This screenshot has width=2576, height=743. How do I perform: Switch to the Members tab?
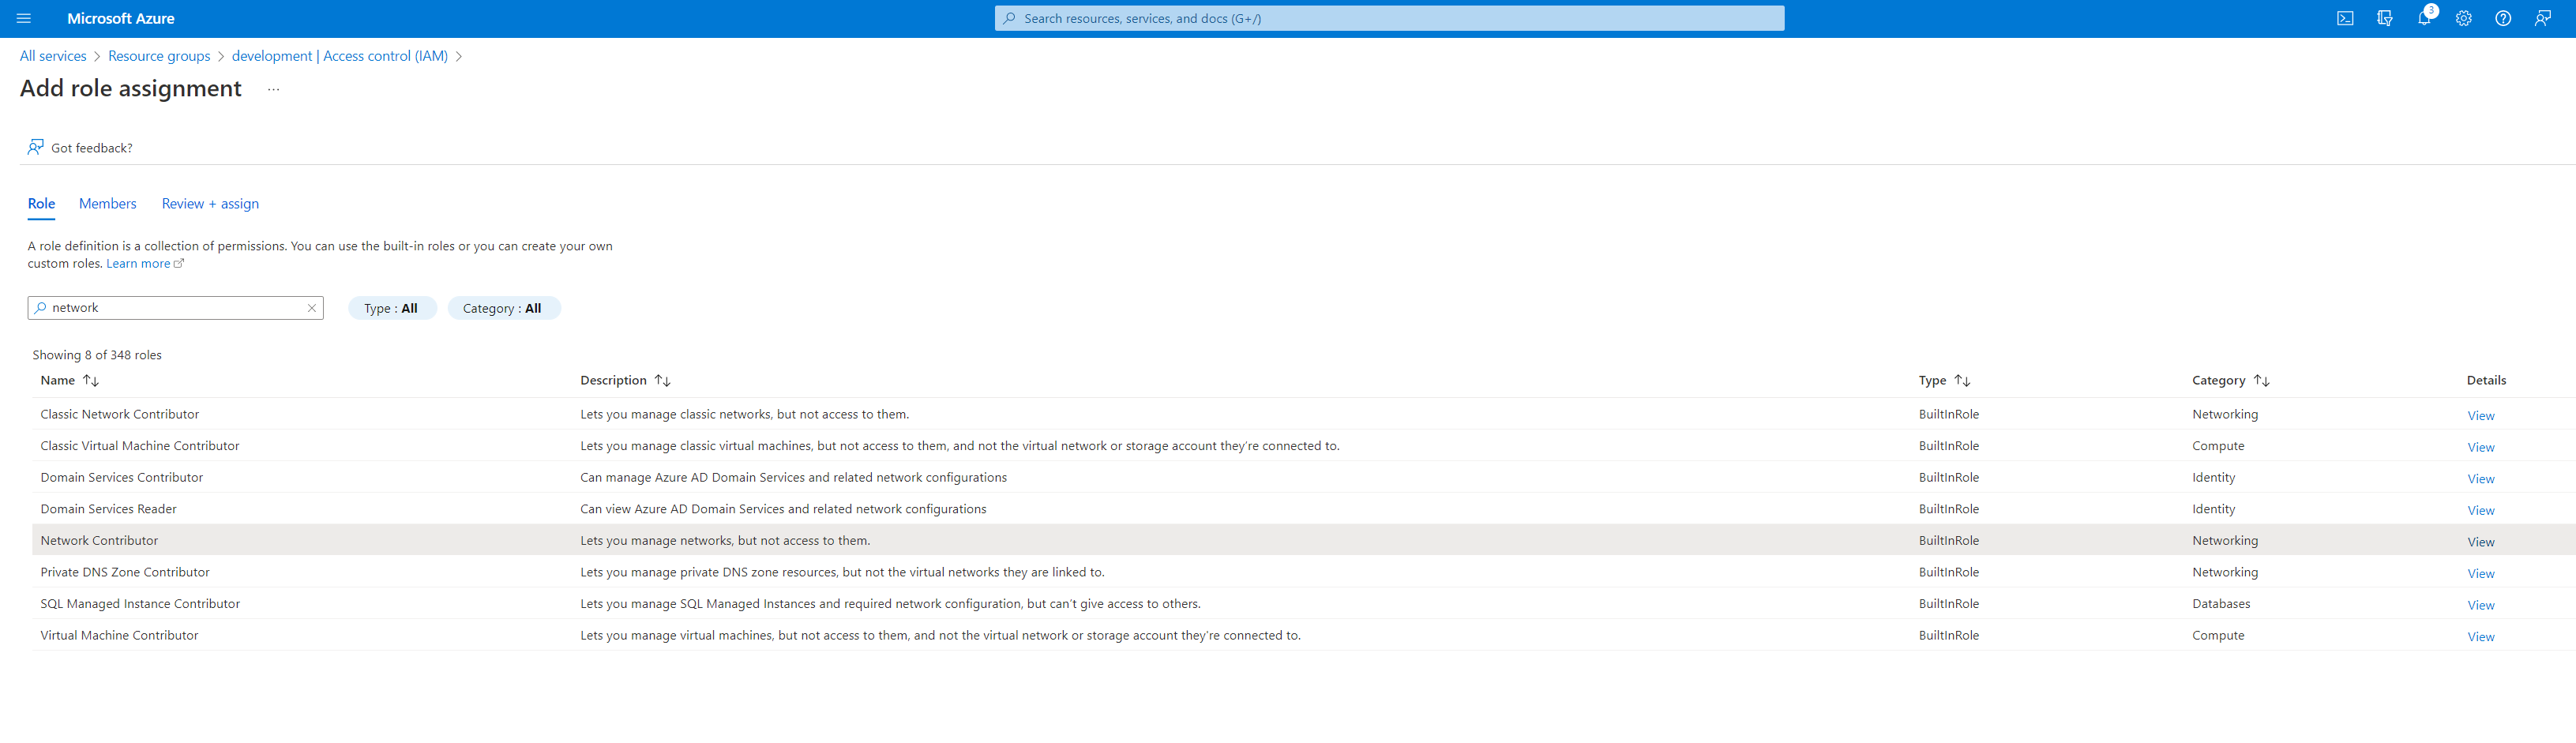click(107, 203)
